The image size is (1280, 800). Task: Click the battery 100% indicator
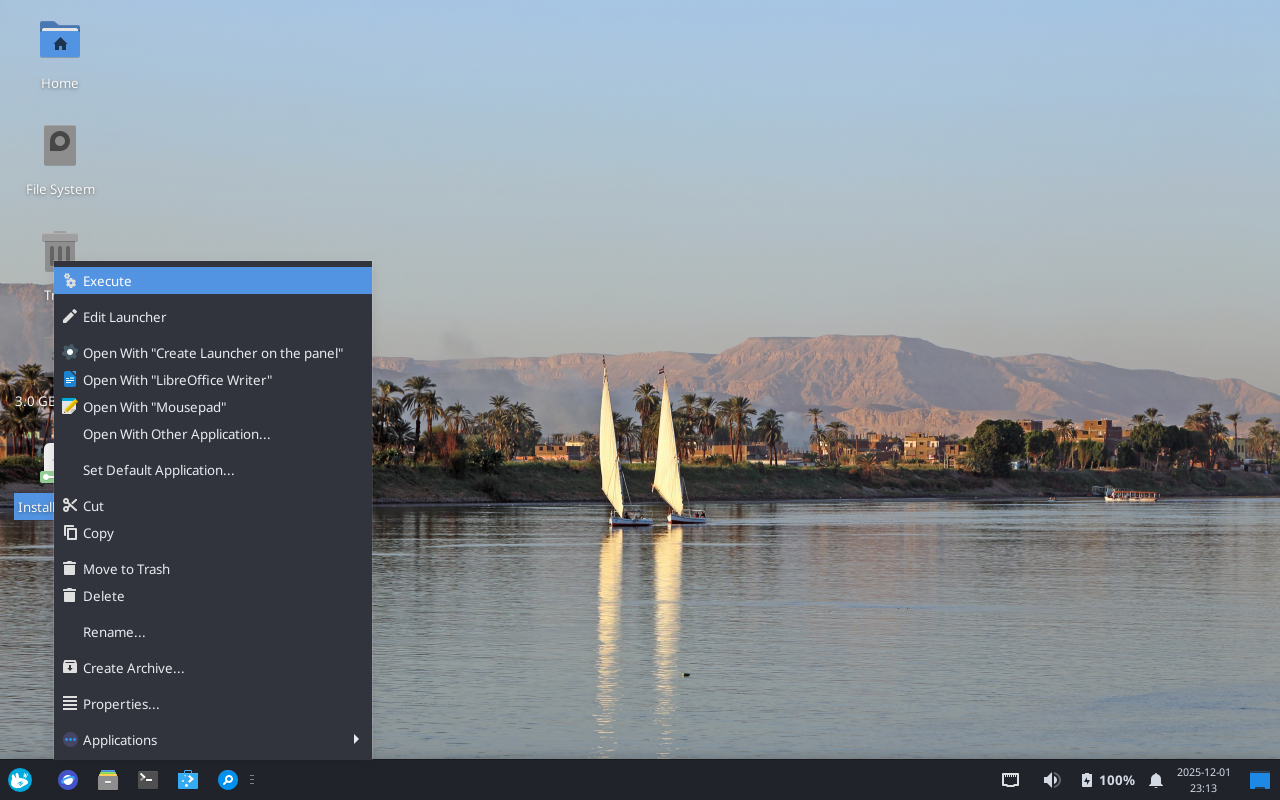(1108, 780)
